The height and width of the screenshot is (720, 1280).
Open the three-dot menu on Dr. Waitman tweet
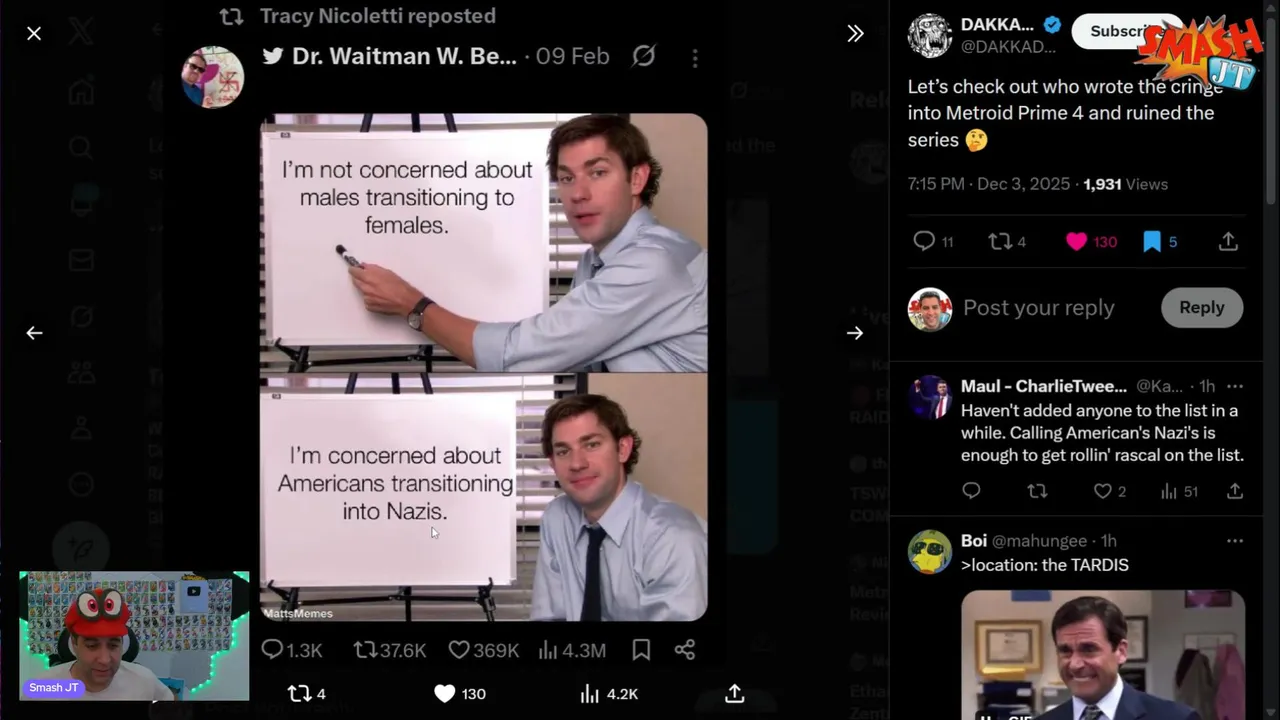(695, 58)
